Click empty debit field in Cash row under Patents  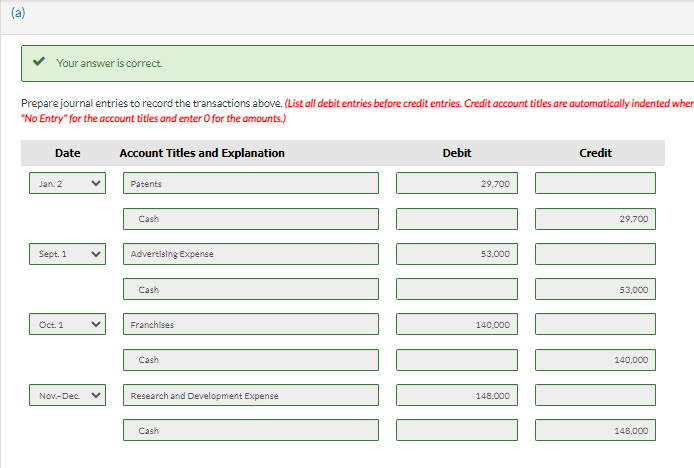coord(457,219)
